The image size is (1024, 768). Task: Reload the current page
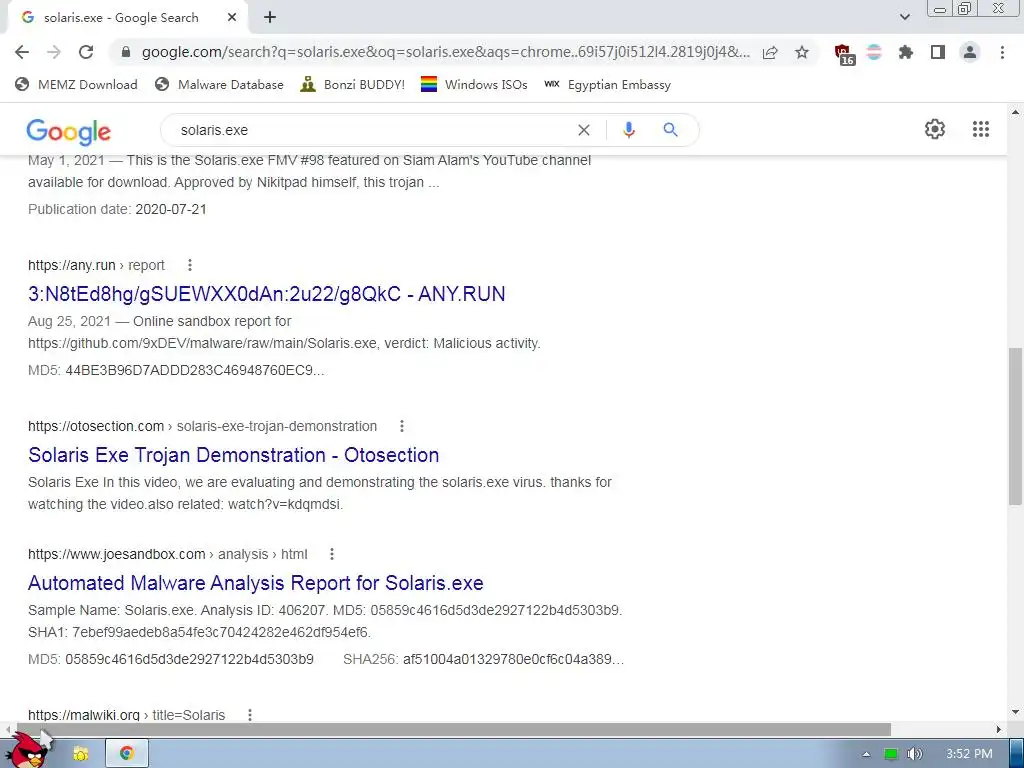86,52
